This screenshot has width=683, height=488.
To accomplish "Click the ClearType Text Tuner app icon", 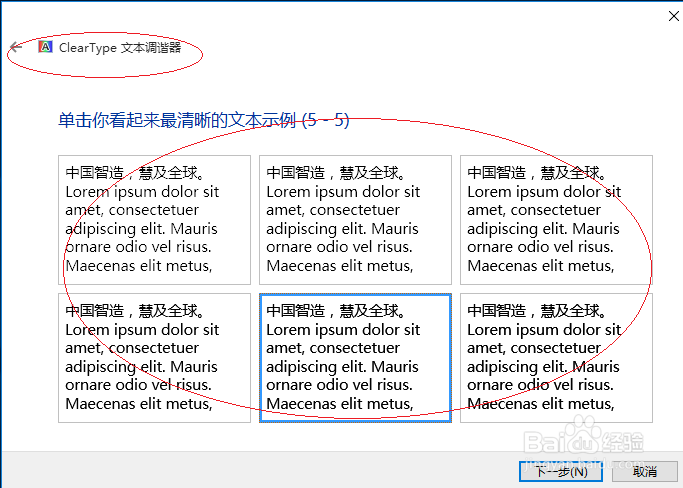I will 45,47.
